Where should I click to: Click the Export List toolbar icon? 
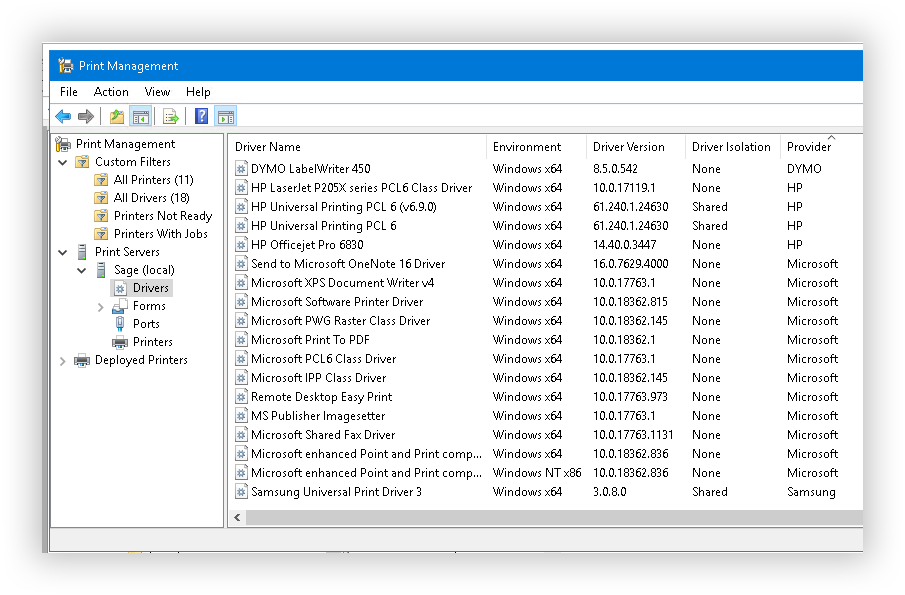pyautogui.click(x=171, y=117)
